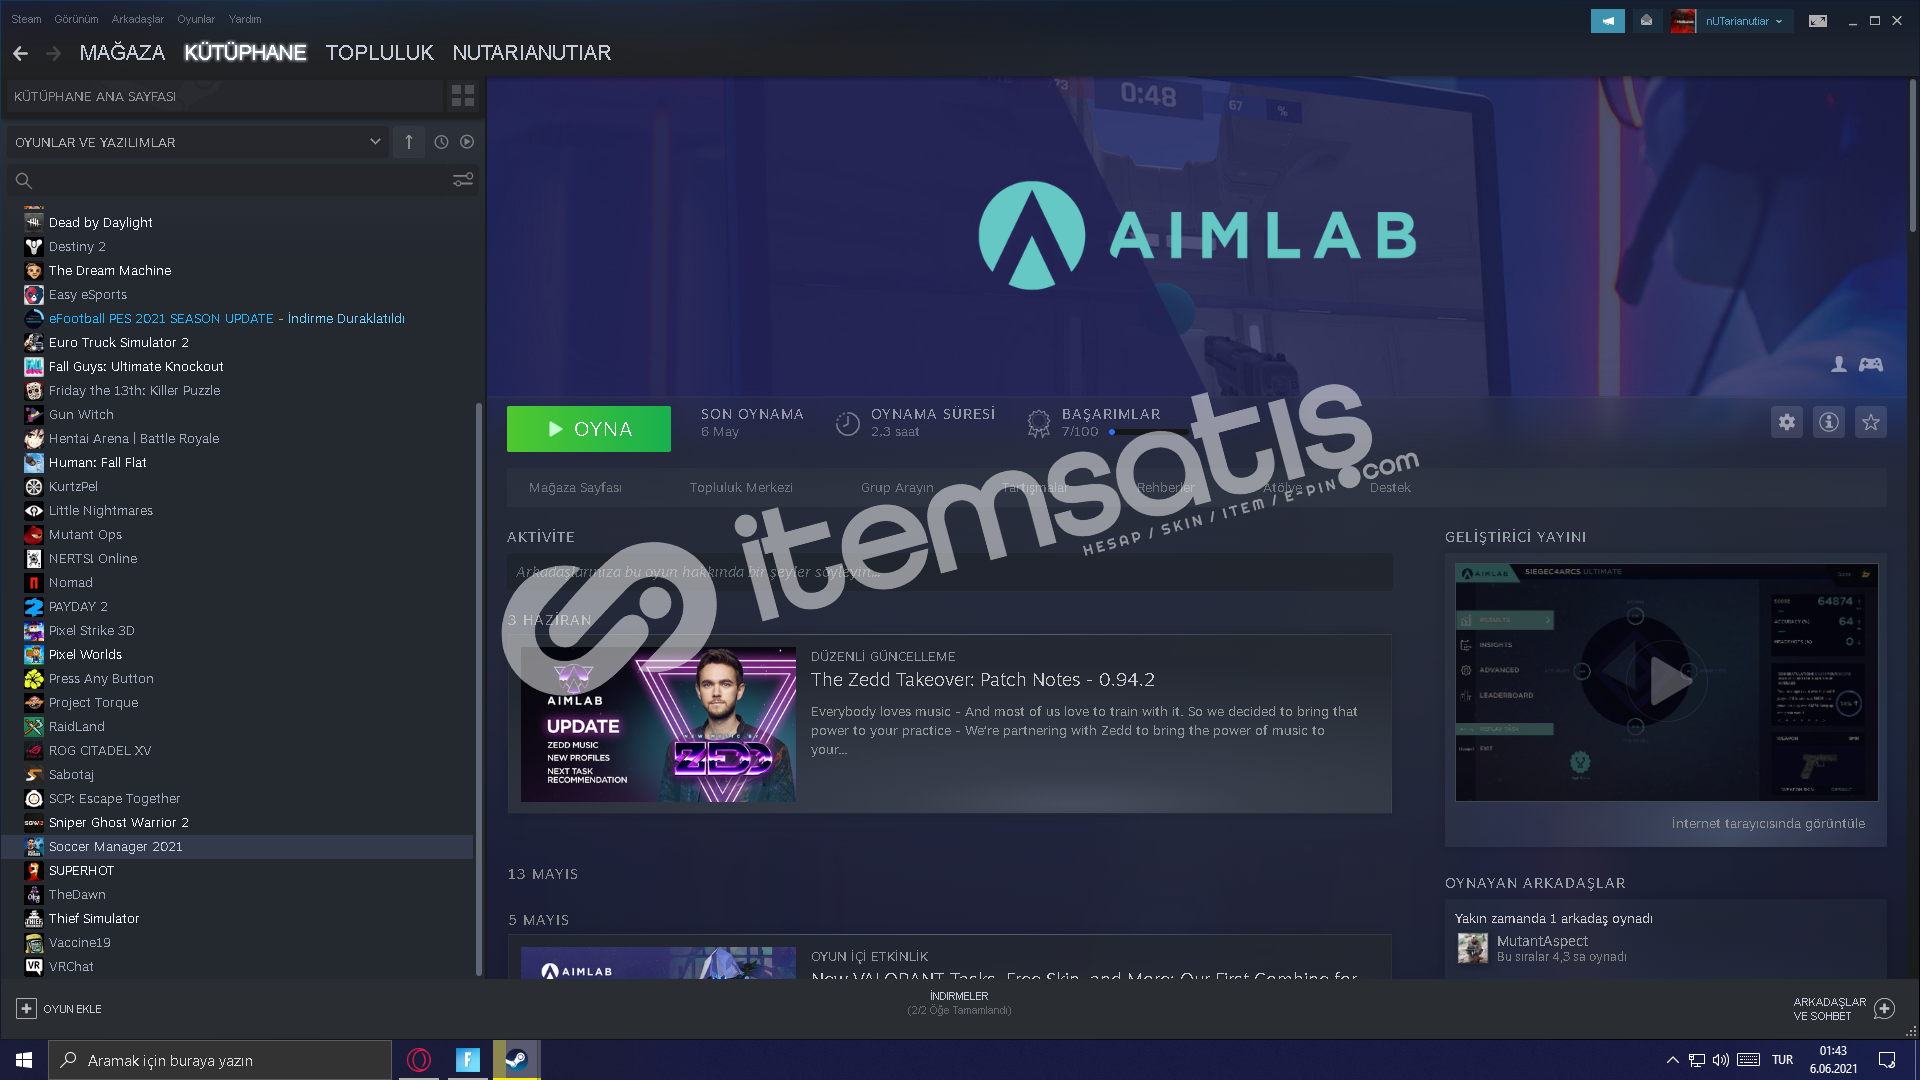Open the Görünüm menu
The width and height of the screenshot is (1920, 1080).
point(76,19)
